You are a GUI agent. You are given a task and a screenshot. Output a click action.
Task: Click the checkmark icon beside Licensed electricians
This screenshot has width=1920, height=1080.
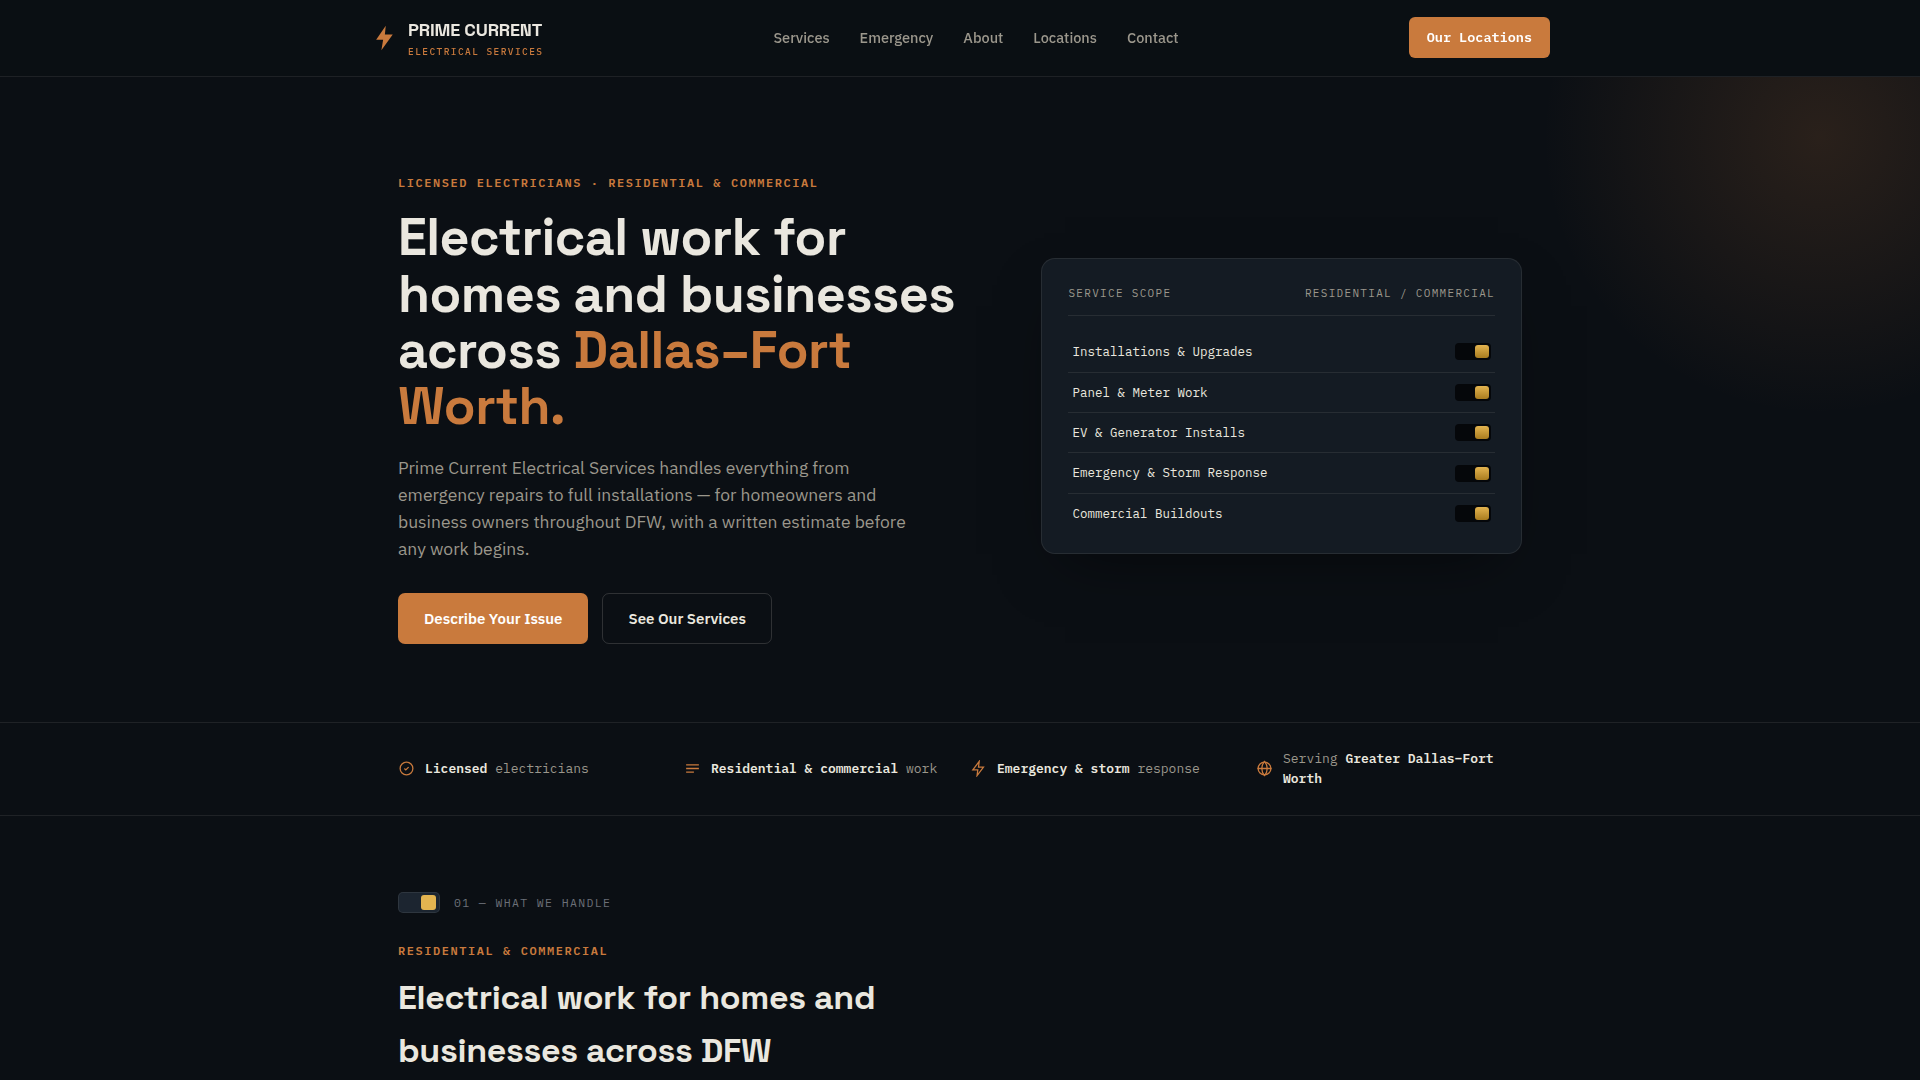406,769
